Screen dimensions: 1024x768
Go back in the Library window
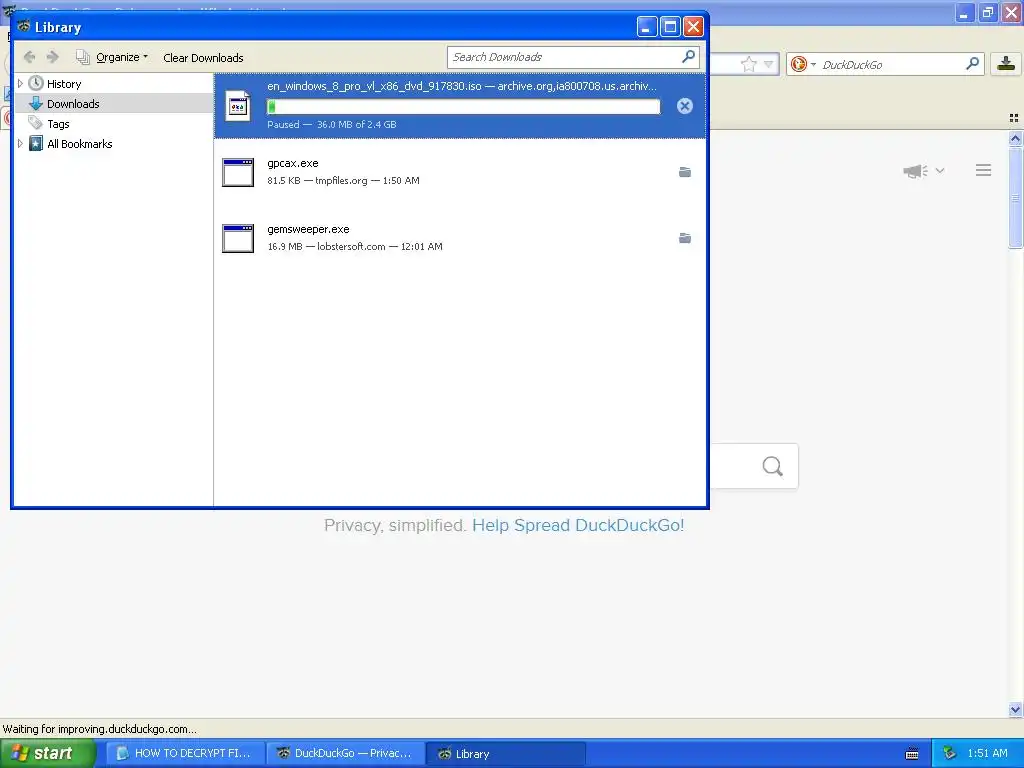[29, 57]
